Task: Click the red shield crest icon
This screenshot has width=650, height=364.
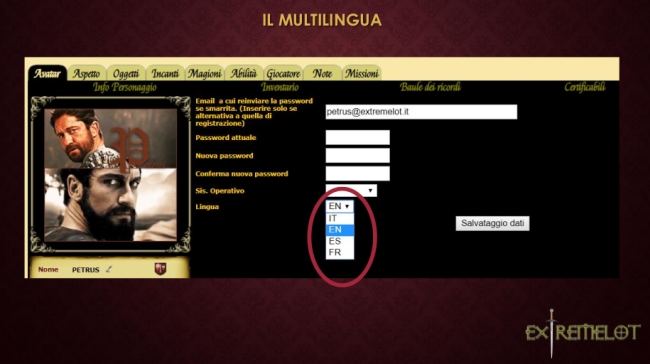Action: (x=160, y=269)
